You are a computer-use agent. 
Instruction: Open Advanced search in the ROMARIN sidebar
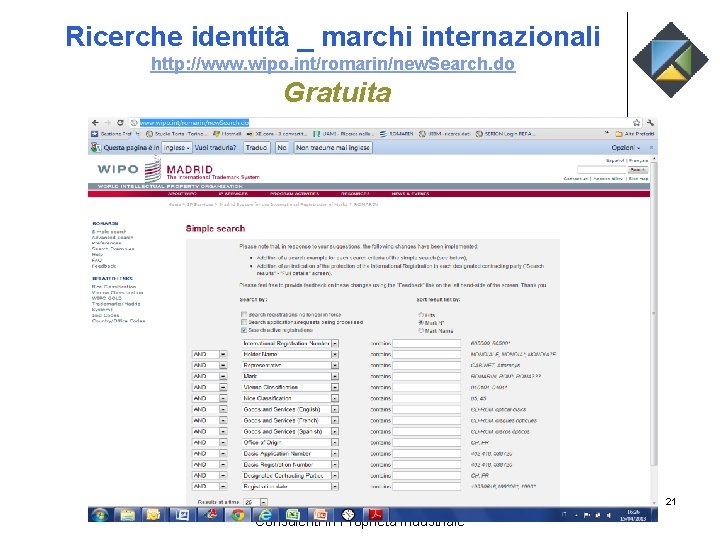pyautogui.click(x=112, y=238)
